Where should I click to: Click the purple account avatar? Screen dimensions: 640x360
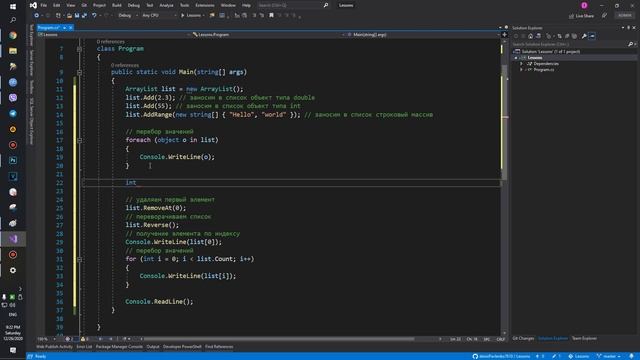coord(584,5)
